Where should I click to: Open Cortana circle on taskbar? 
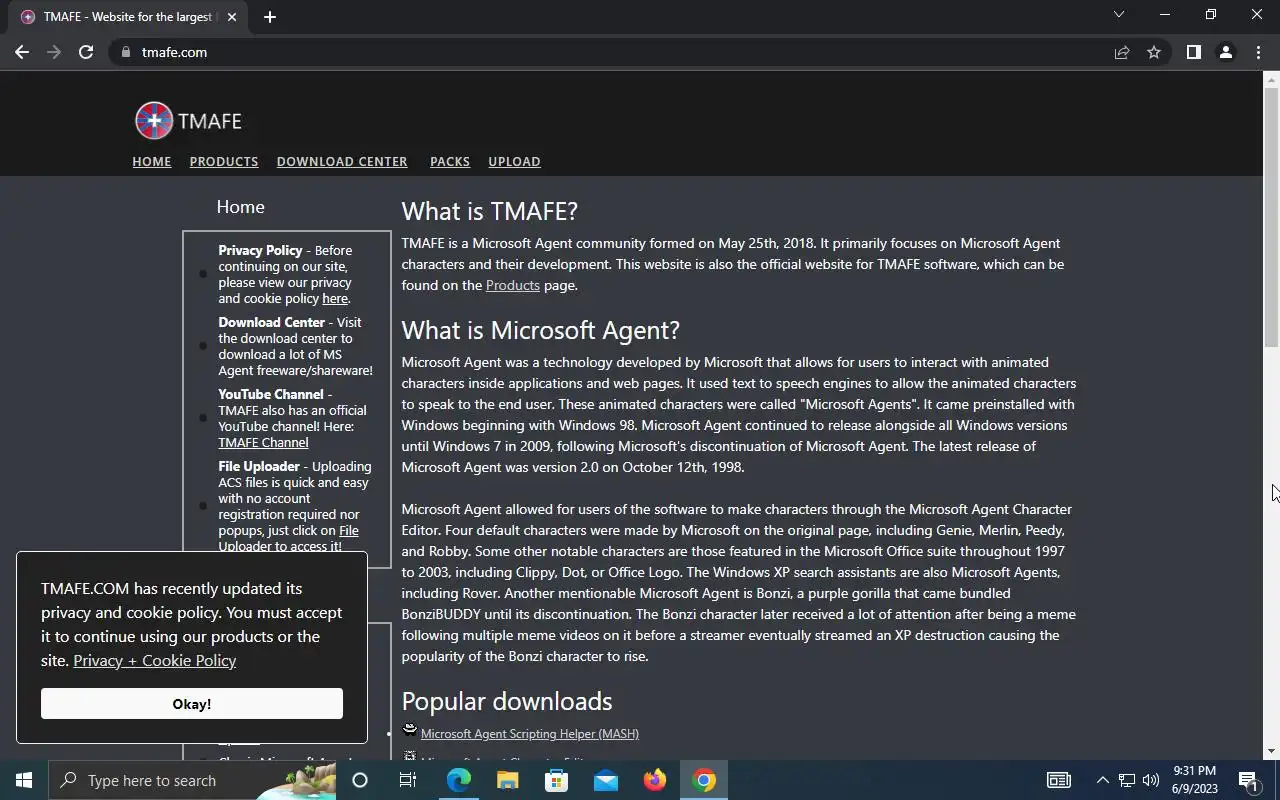coord(360,780)
